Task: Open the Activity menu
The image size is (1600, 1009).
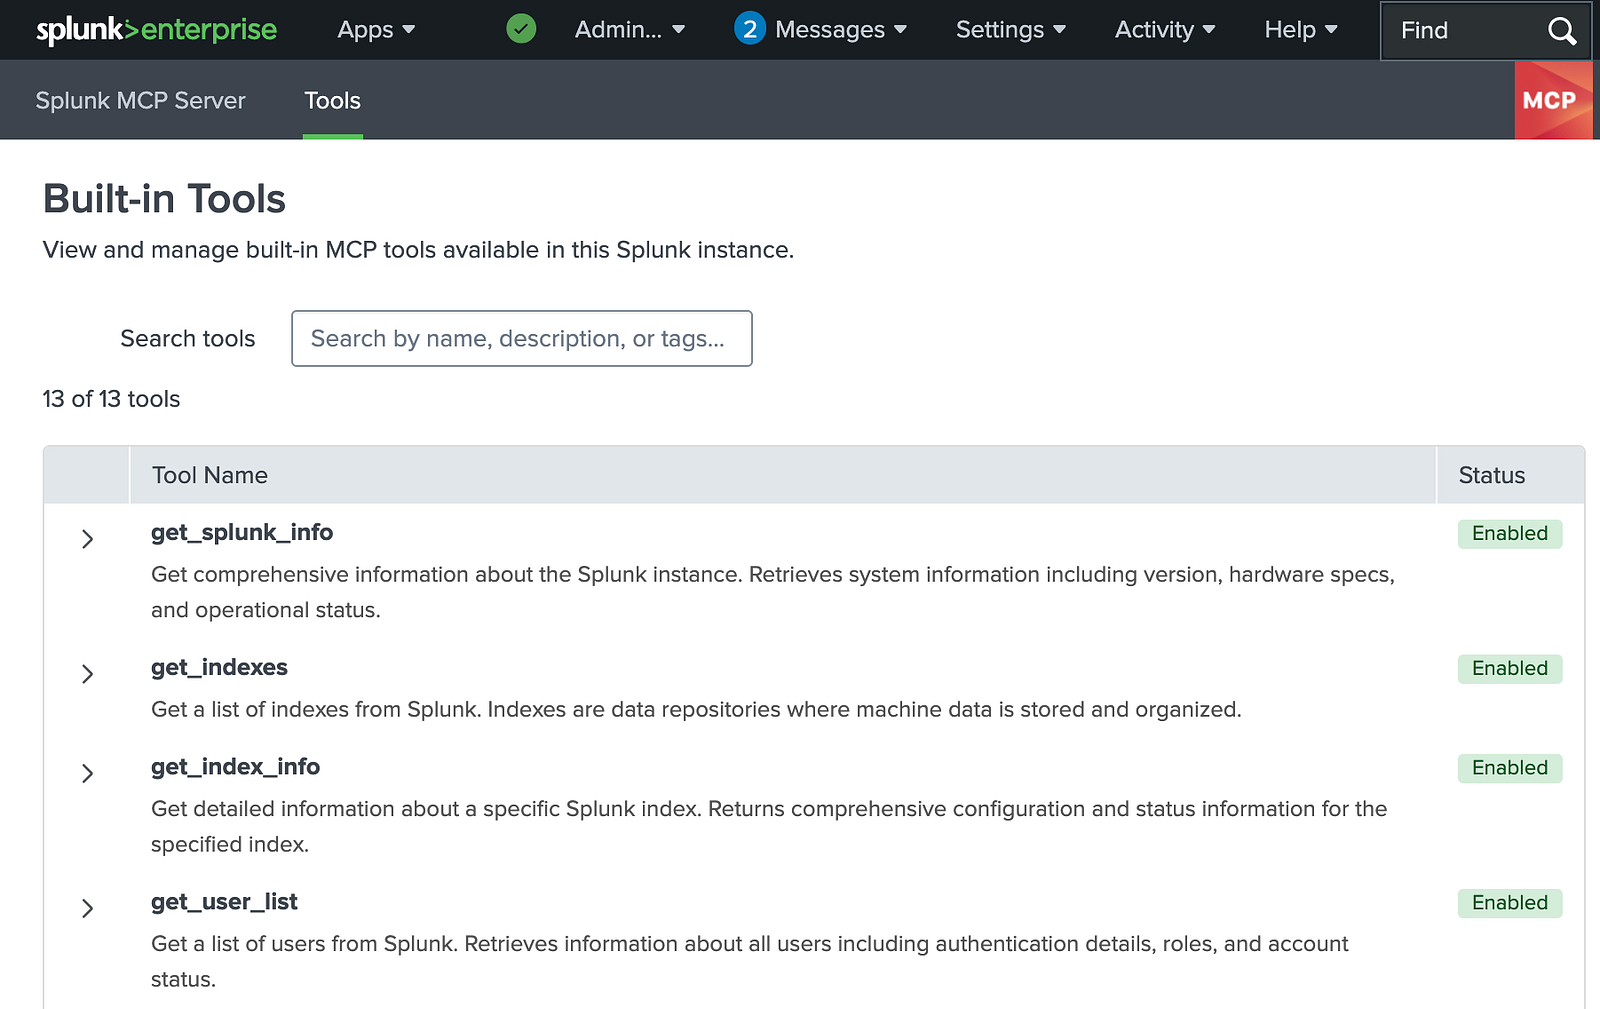Action: (x=1164, y=29)
